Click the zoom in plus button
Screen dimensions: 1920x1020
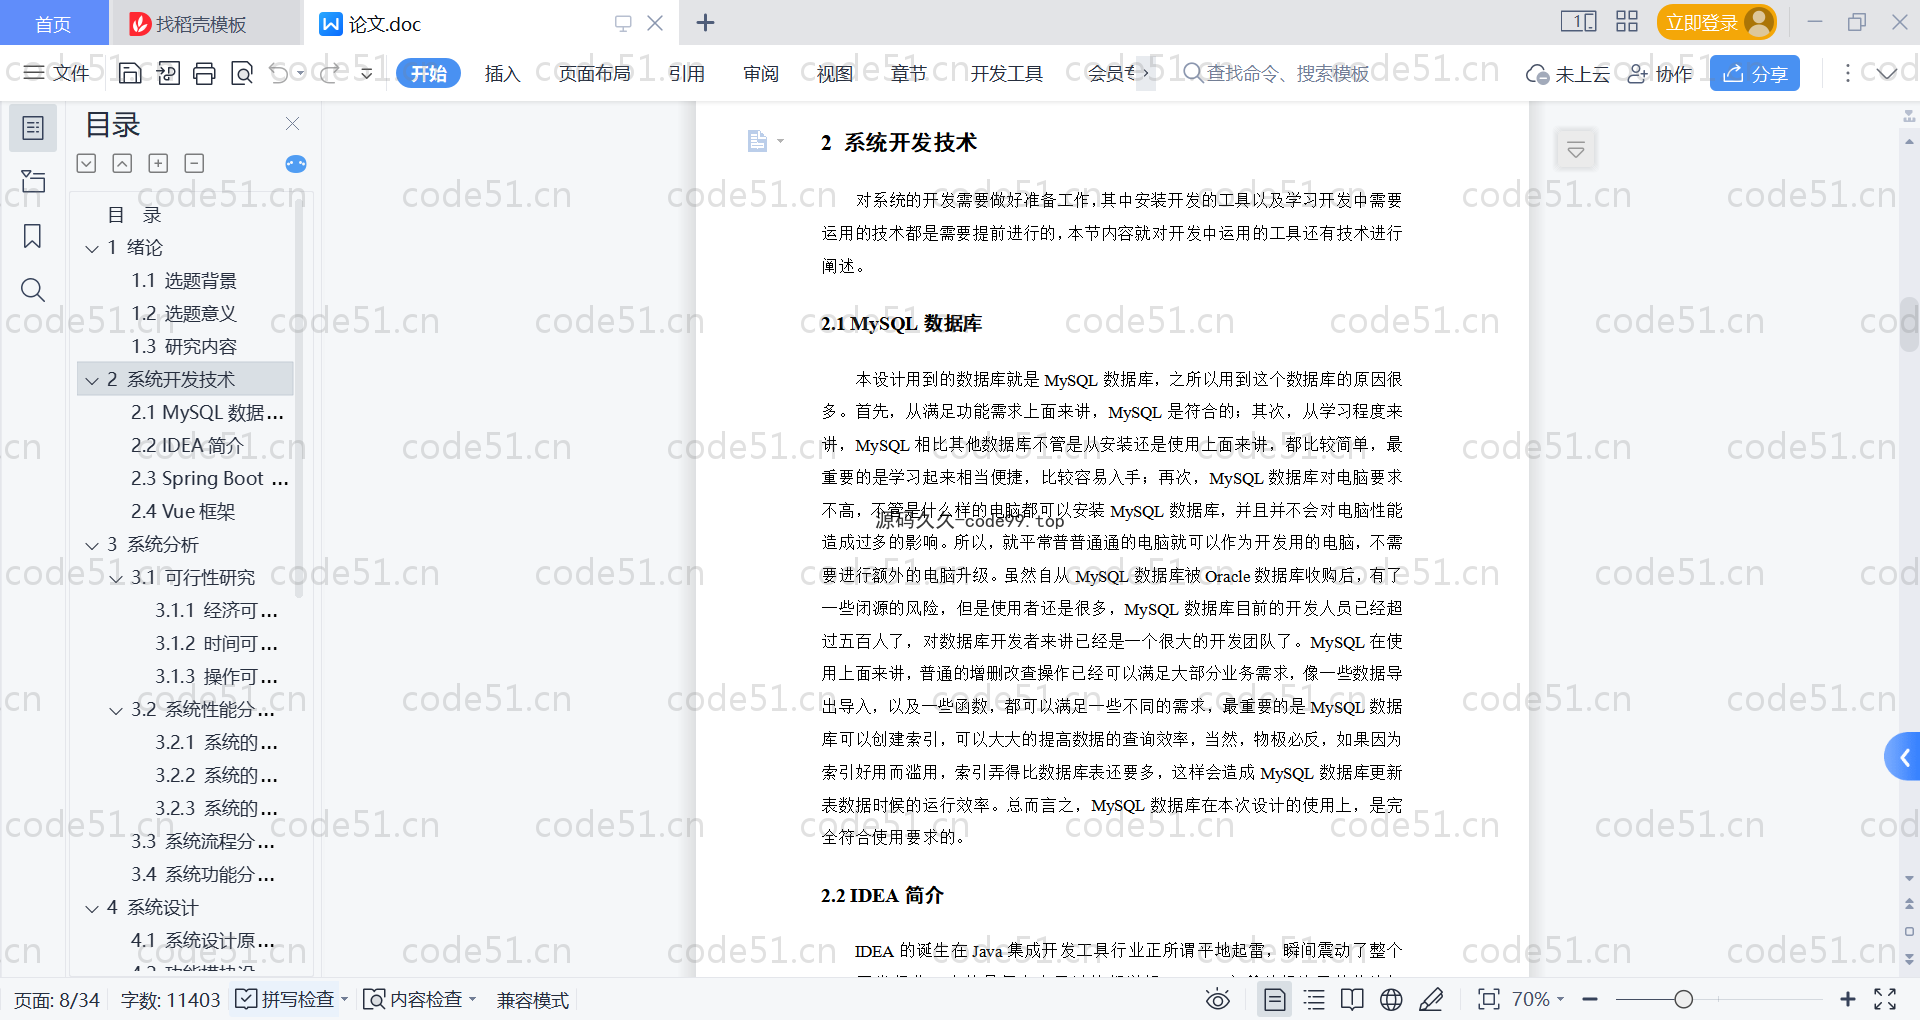point(1847,999)
